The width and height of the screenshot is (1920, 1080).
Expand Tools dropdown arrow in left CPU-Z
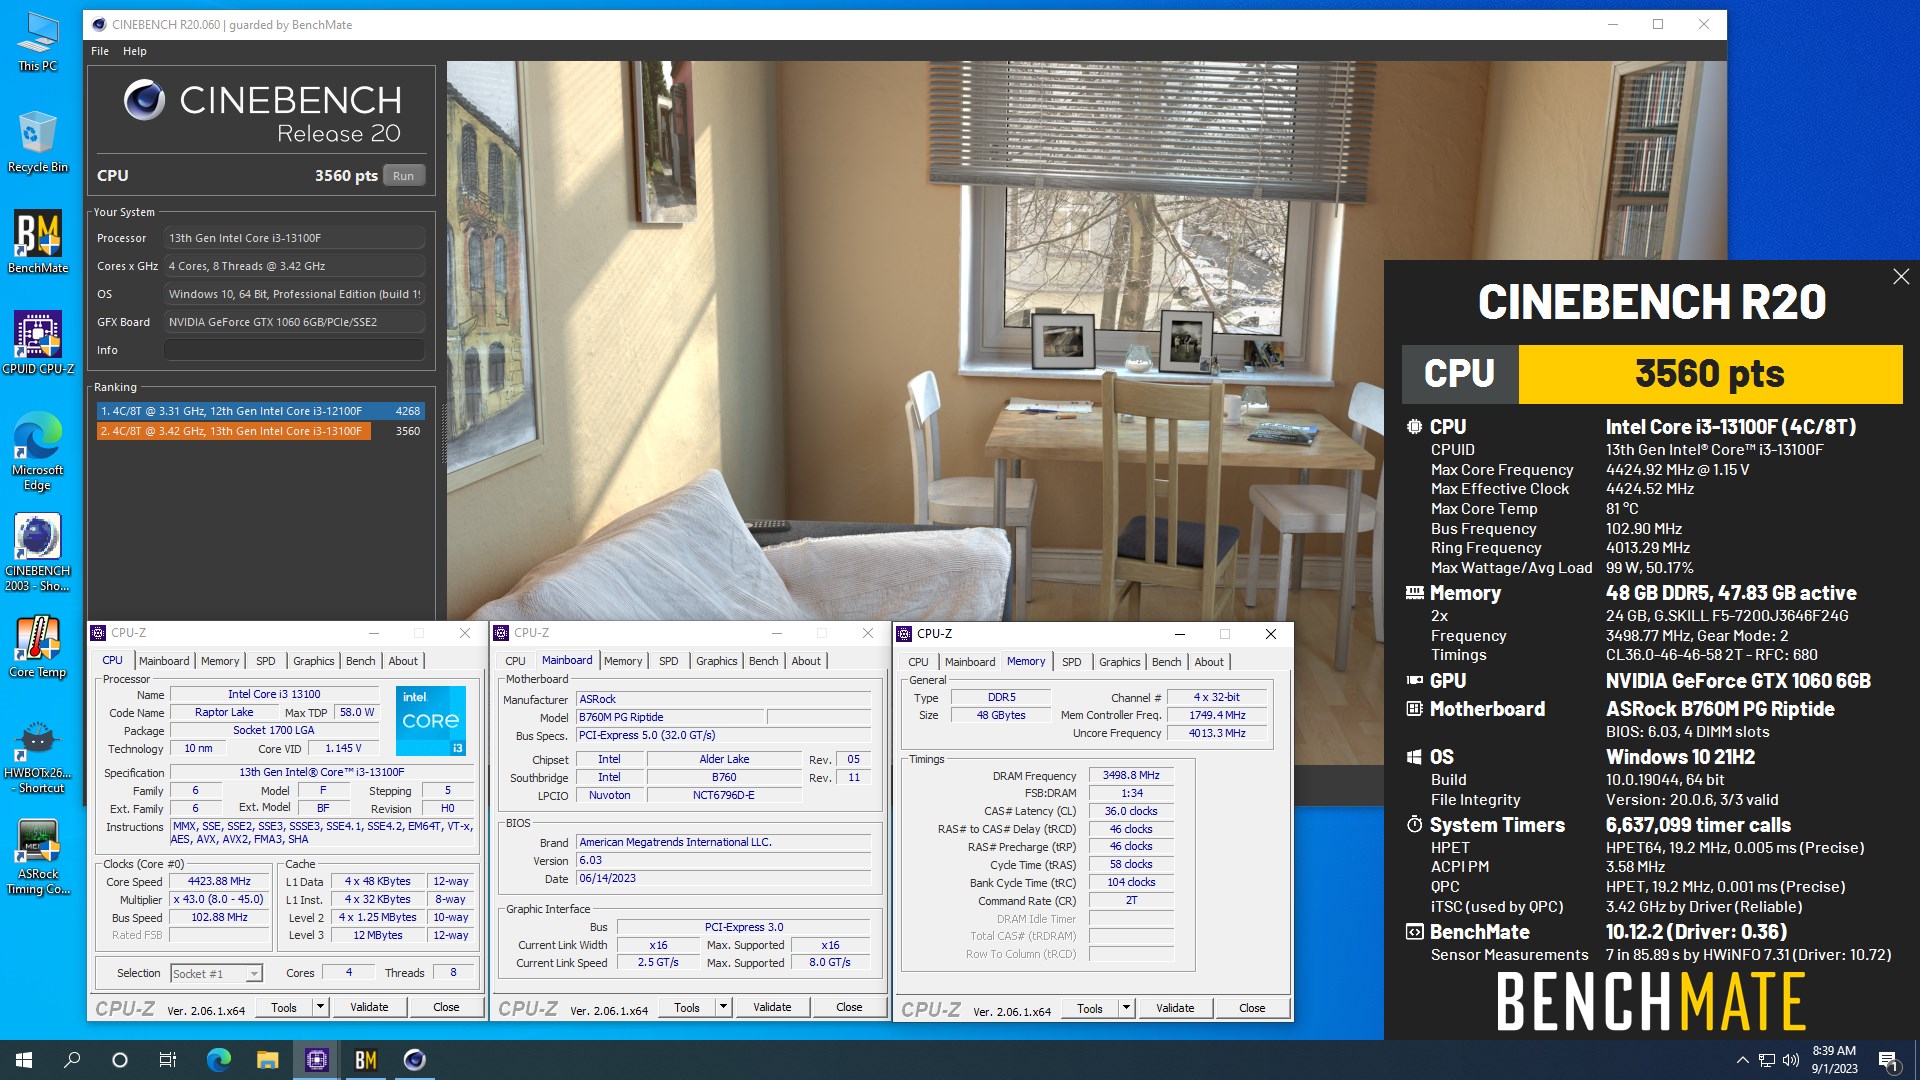321,1008
